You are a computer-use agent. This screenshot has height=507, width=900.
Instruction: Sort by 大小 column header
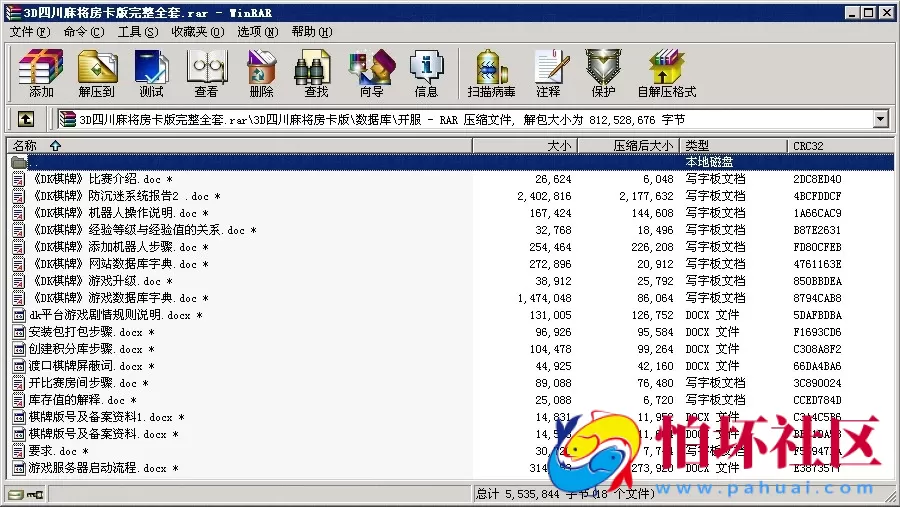coord(525,146)
